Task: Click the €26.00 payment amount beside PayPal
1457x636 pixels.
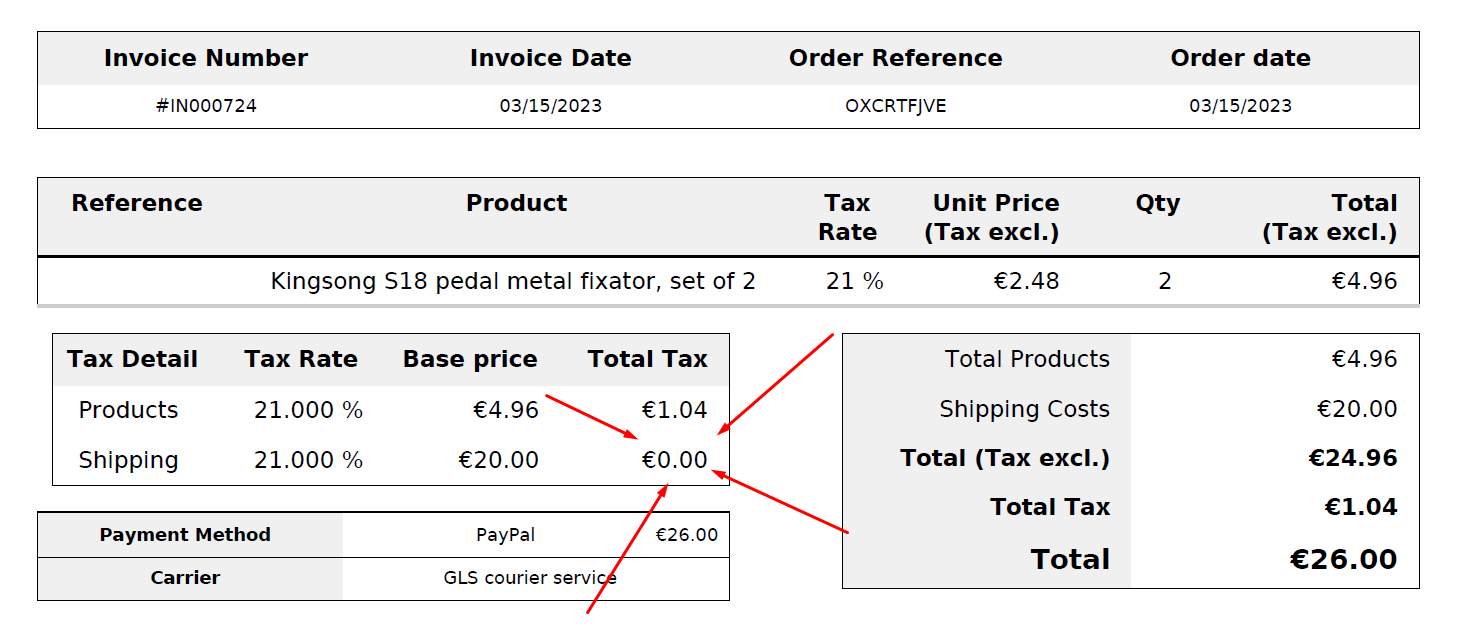Action: click(686, 535)
